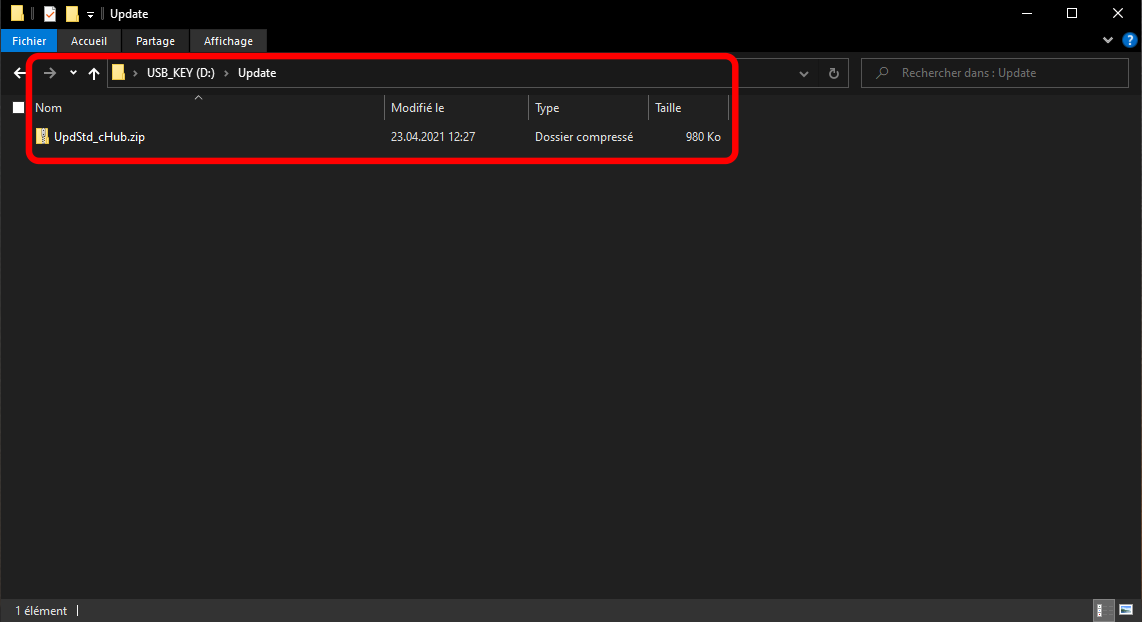Go forward with the right arrow
This screenshot has height=622, width=1142.
[x=50, y=73]
